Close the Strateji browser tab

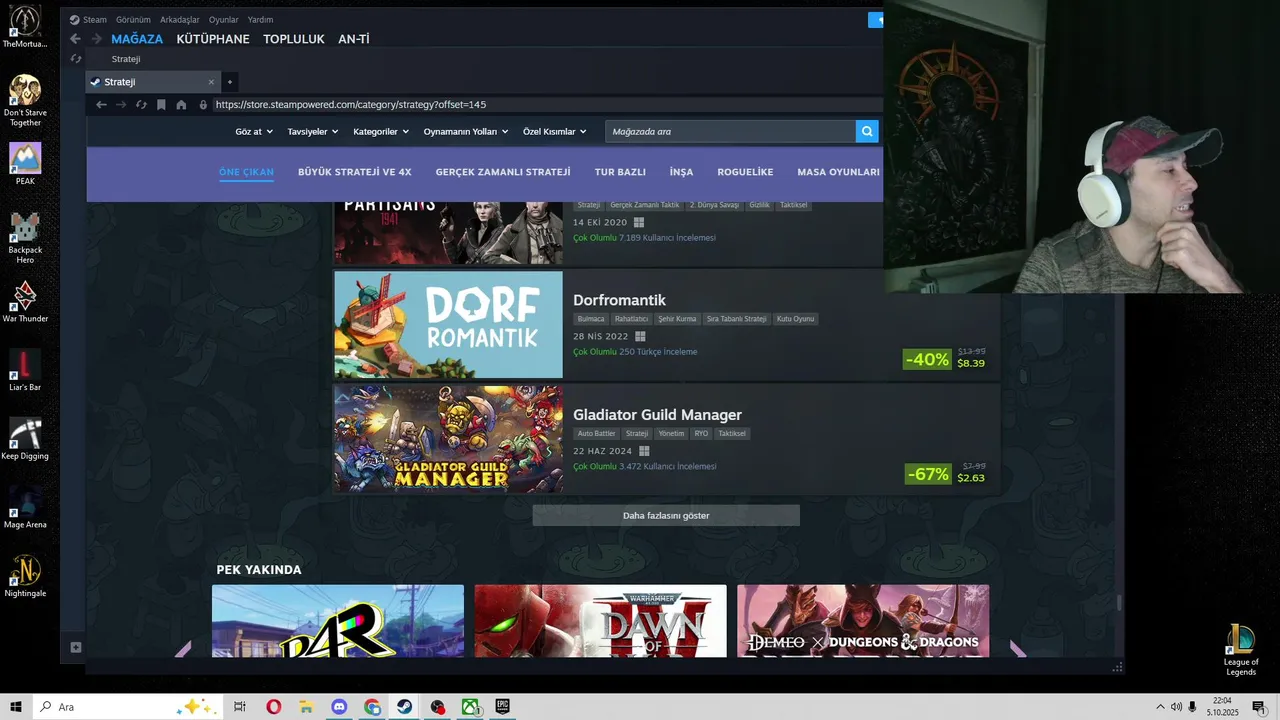coord(211,82)
